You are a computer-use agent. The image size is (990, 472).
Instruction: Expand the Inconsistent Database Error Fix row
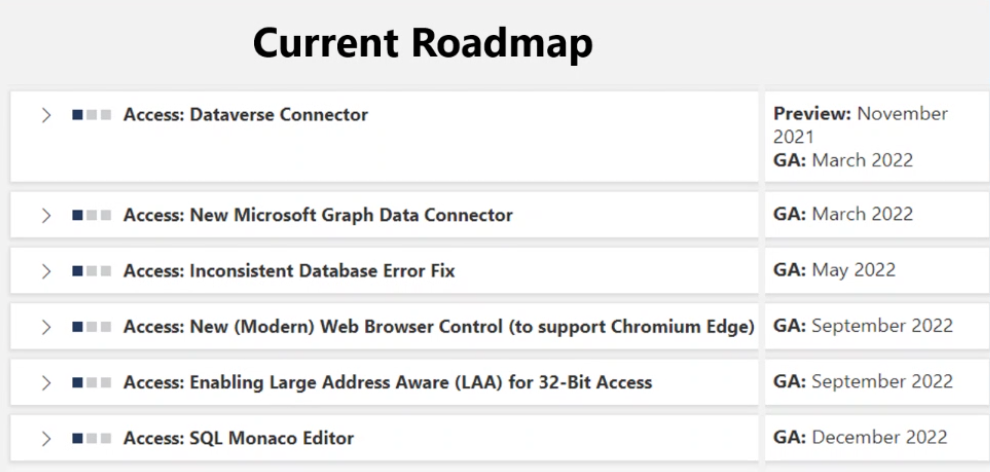46,271
